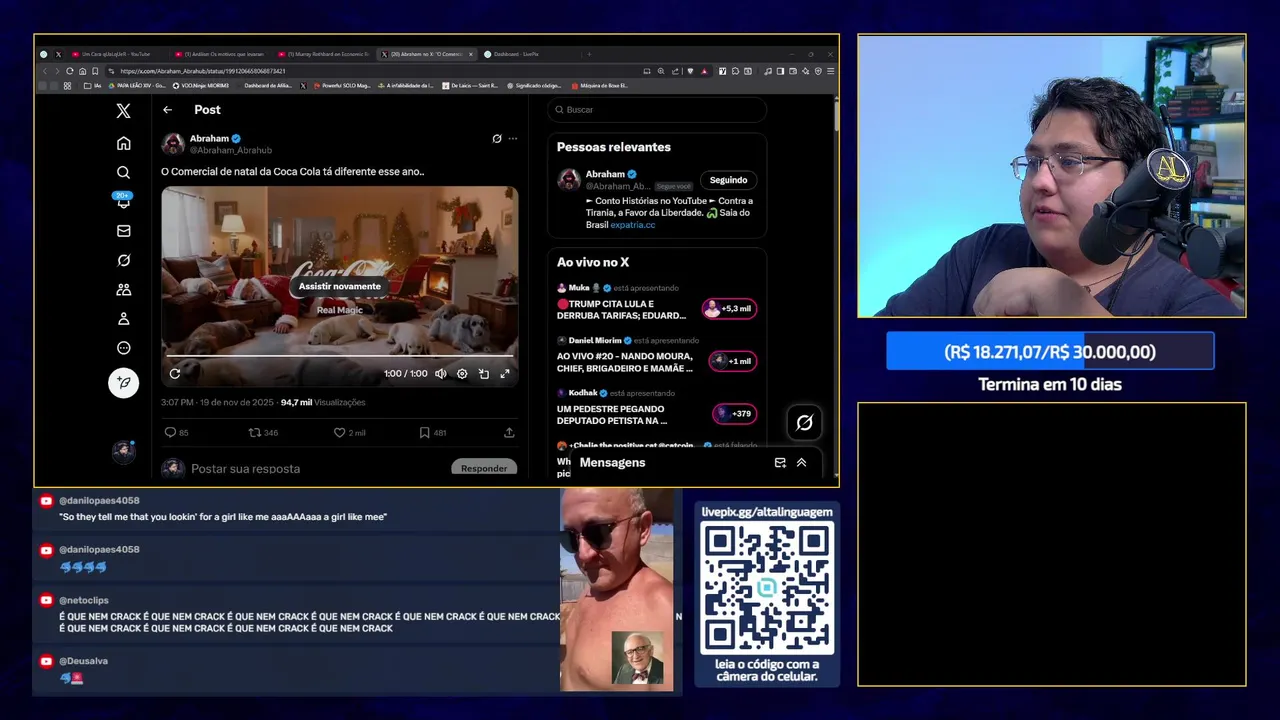Enter fullscreen with the expand arrows icon
The image size is (1280, 720).
505,374
